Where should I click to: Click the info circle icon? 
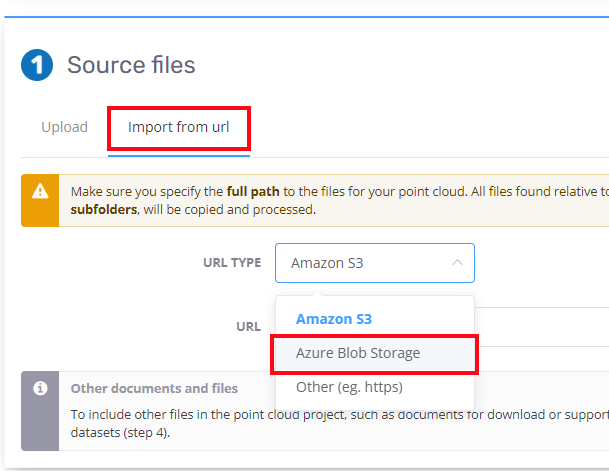coord(40,388)
